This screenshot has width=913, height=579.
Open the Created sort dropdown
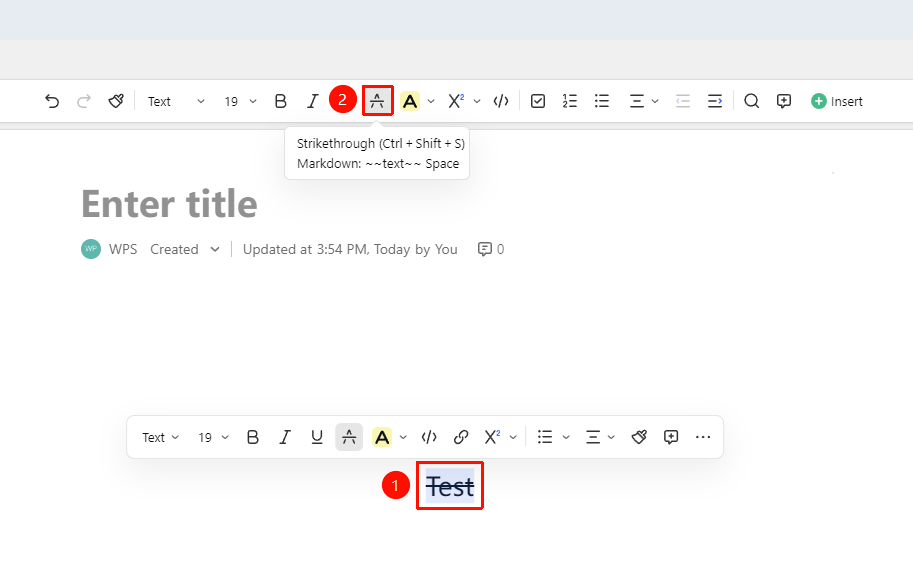click(185, 249)
